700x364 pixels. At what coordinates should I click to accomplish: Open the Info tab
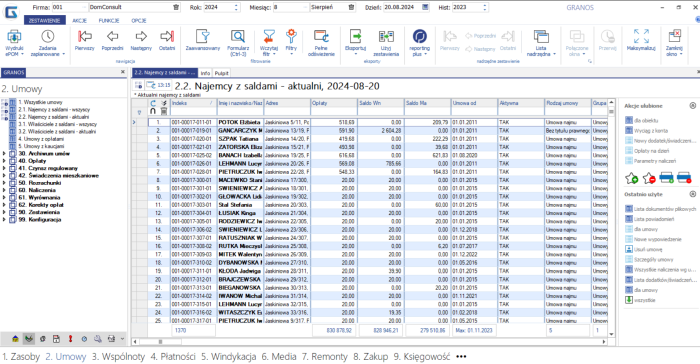point(205,73)
